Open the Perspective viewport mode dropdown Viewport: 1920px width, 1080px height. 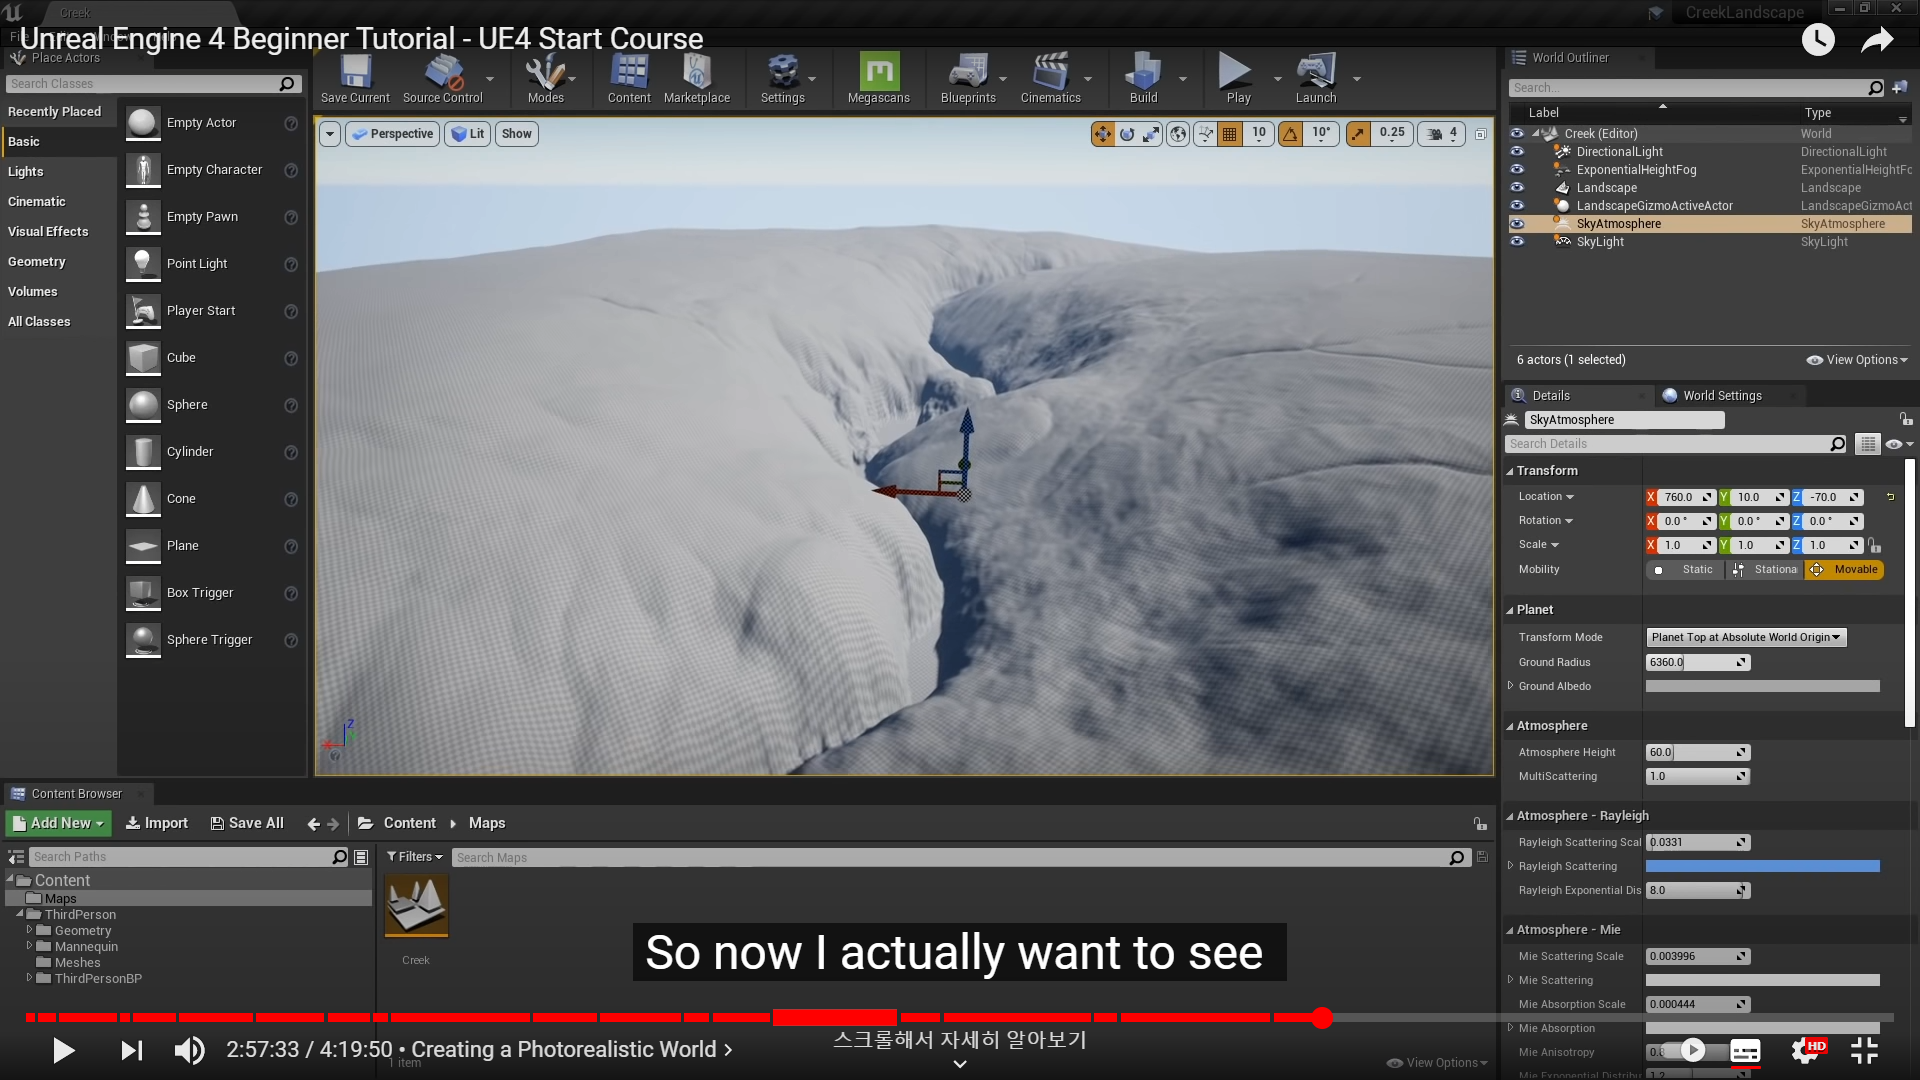pyautogui.click(x=392, y=134)
